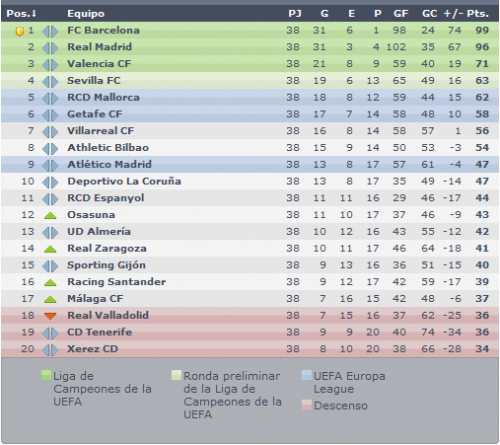This screenshot has width=500, height=445.
Task: Click the Equipo column header
Action: 86,14
